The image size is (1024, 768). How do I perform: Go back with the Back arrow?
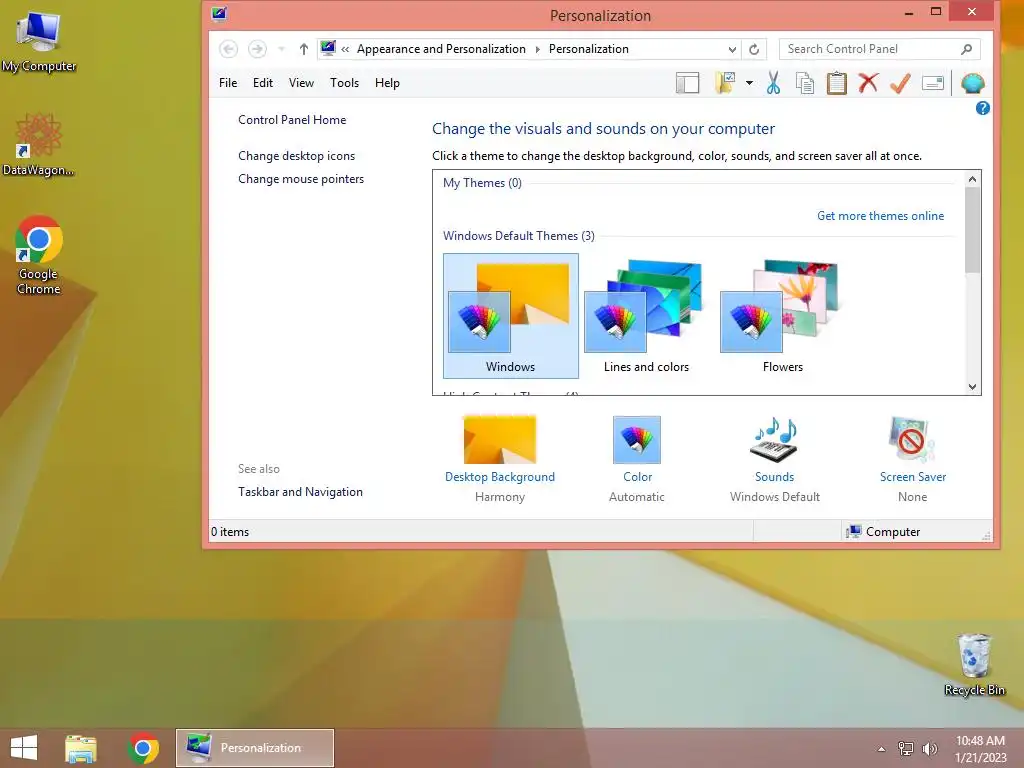pos(229,49)
